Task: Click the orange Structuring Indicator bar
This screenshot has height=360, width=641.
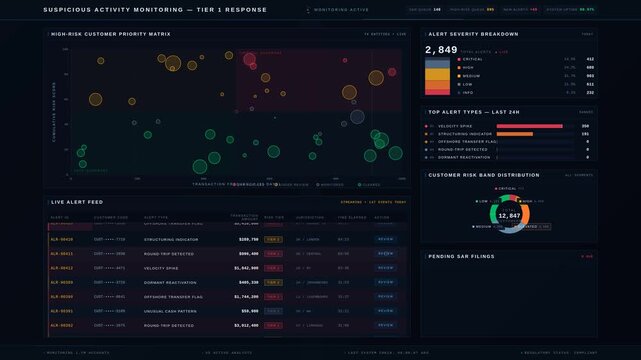Action: [x=515, y=134]
